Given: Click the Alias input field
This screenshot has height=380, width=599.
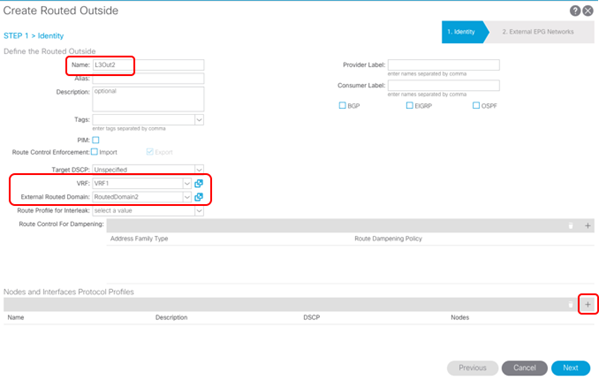Looking at the screenshot, I should tap(148, 79).
